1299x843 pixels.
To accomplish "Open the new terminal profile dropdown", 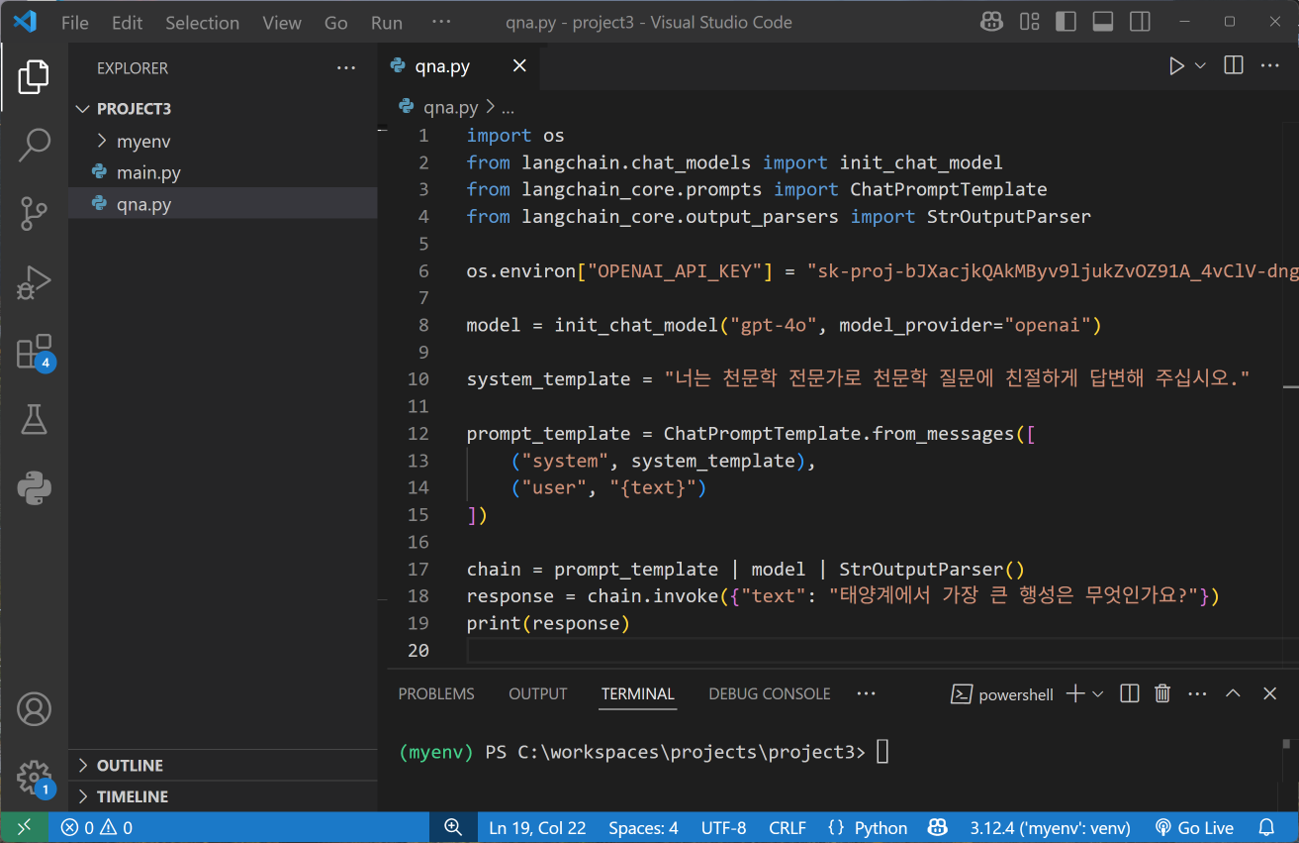I will point(1098,693).
